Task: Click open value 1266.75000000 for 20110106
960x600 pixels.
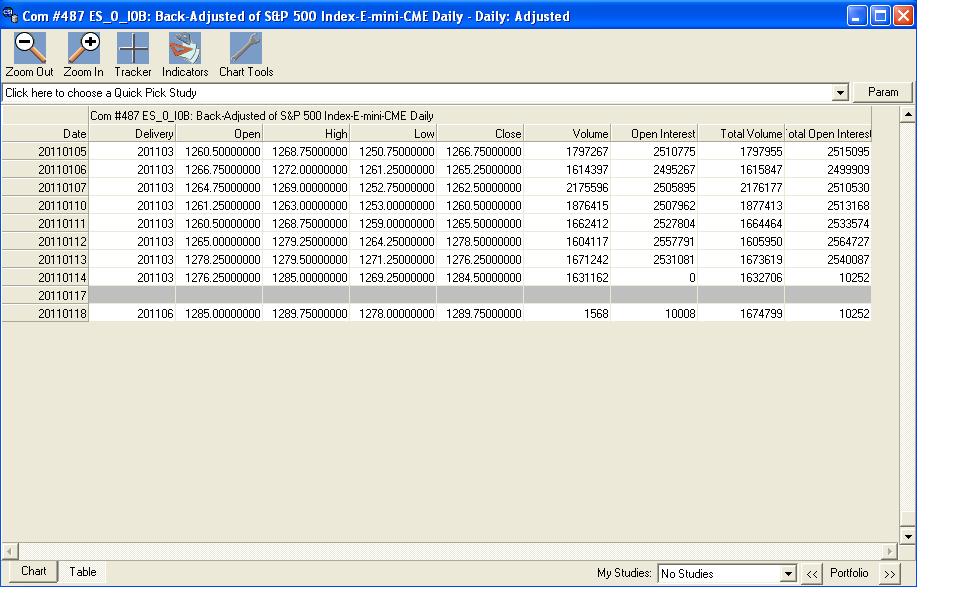Action: (219, 170)
